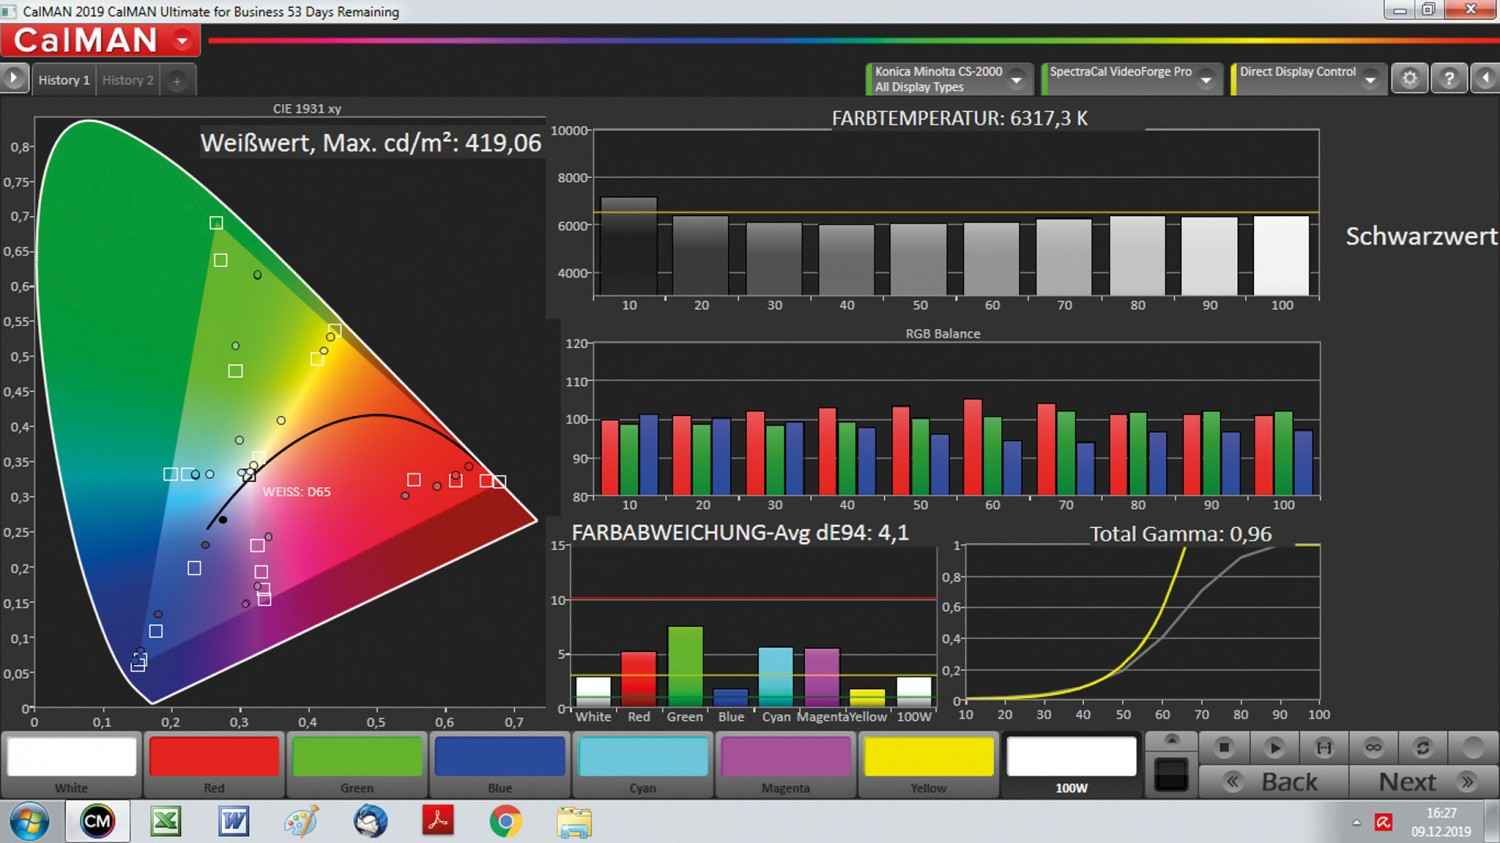The height and width of the screenshot is (843, 1500).
Task: Click the Cyan bar in the dE94 chart
Action: pos(776,677)
